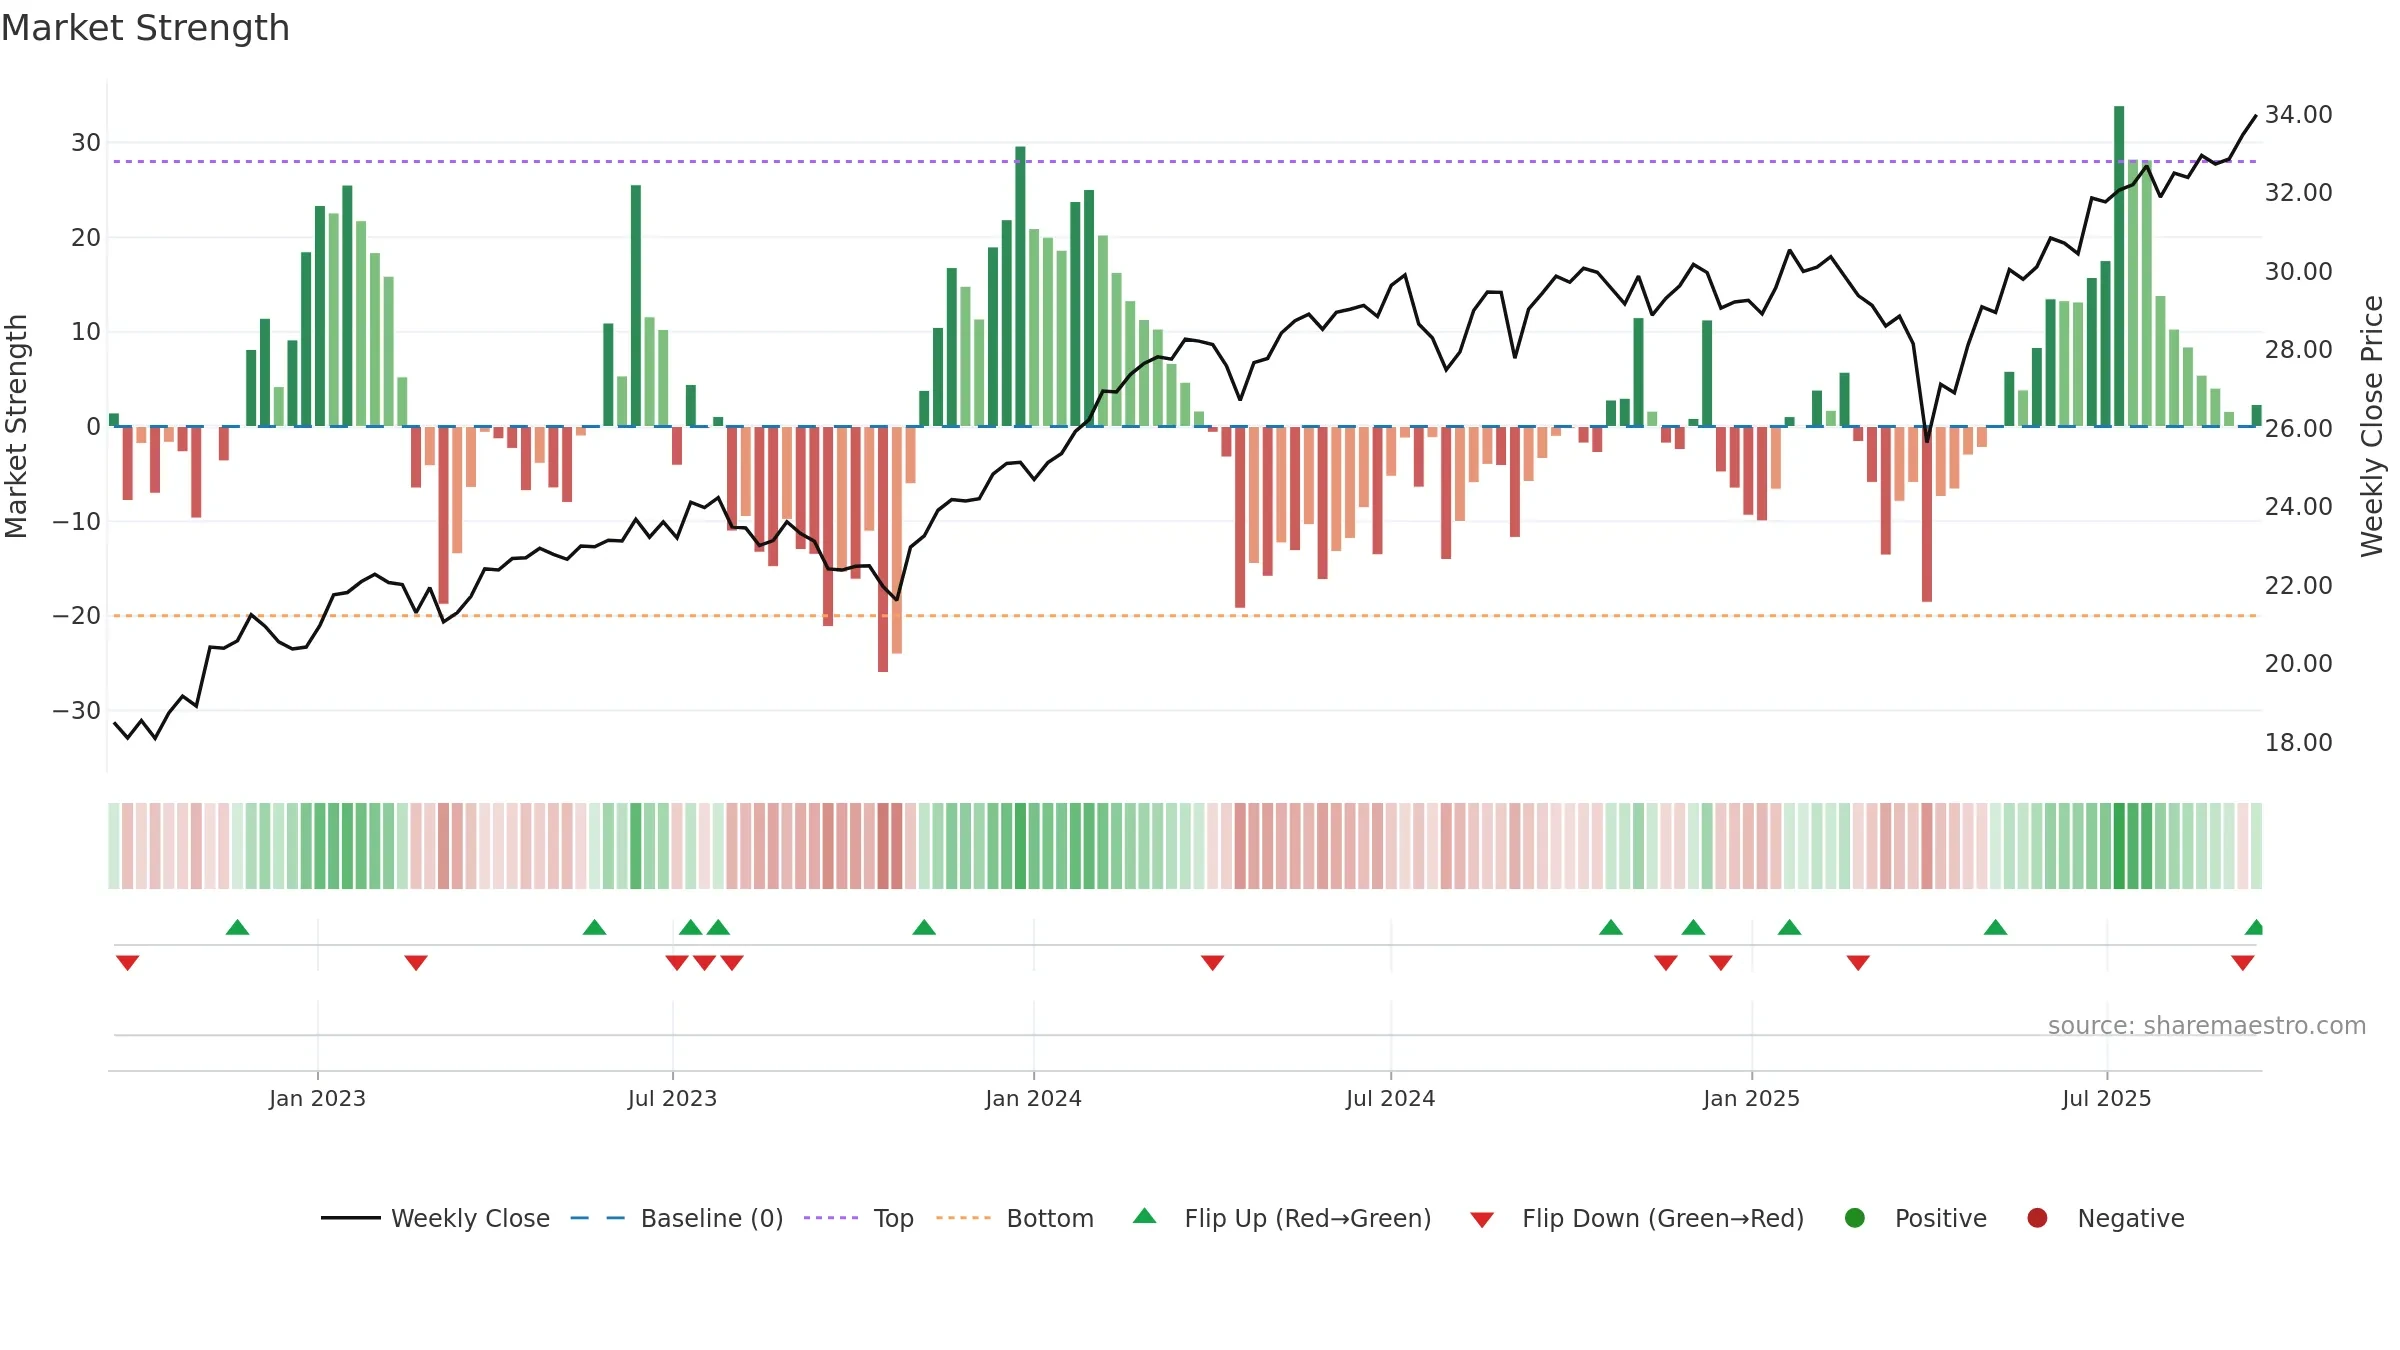Click the 18.00 price axis label
This screenshot has height=1350, width=2400.
[x=2298, y=743]
